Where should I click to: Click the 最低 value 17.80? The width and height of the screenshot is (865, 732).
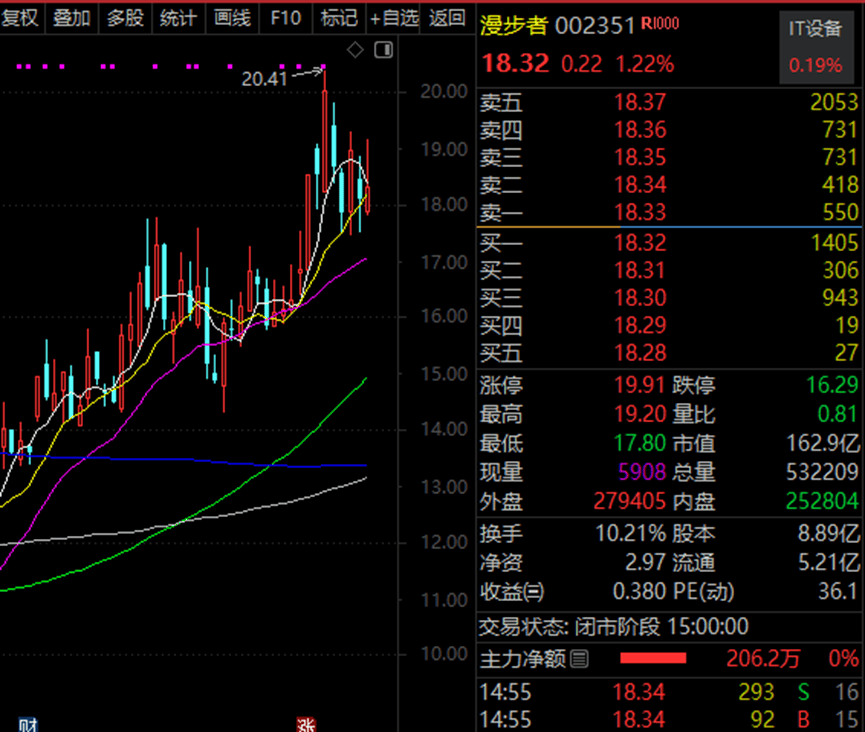(x=640, y=443)
